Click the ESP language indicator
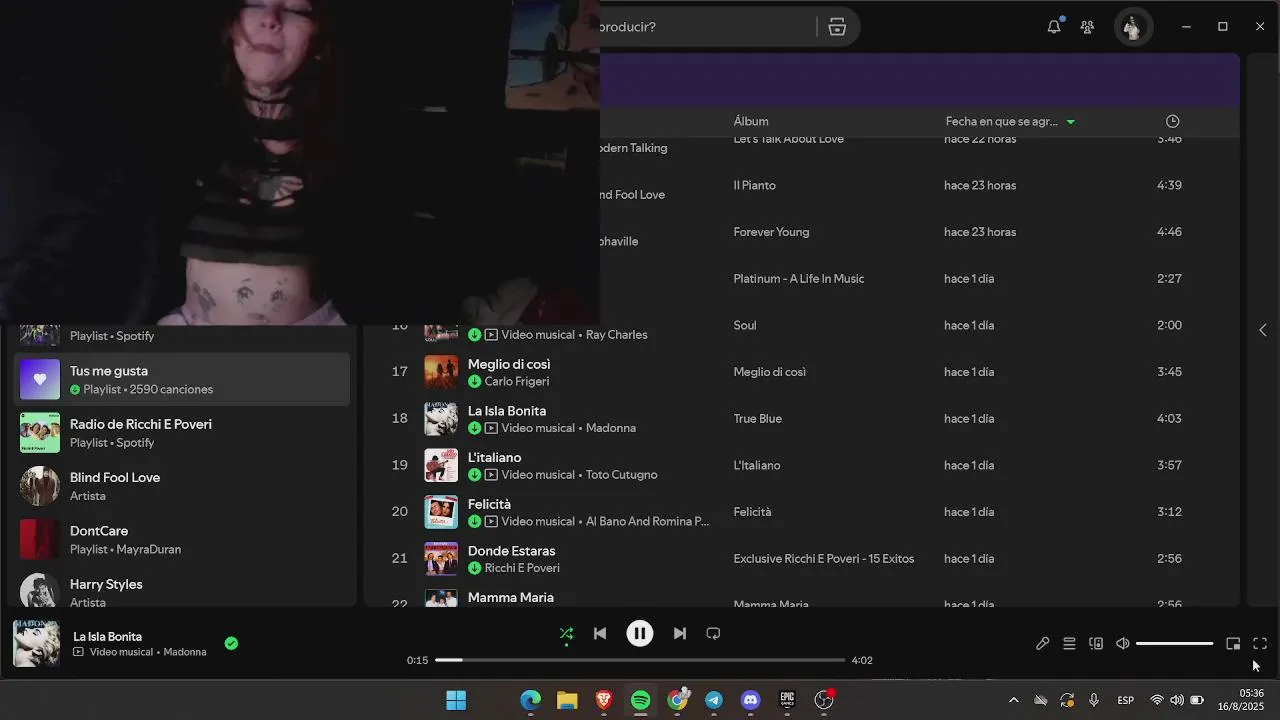The width and height of the screenshot is (1280, 720). (1125, 700)
